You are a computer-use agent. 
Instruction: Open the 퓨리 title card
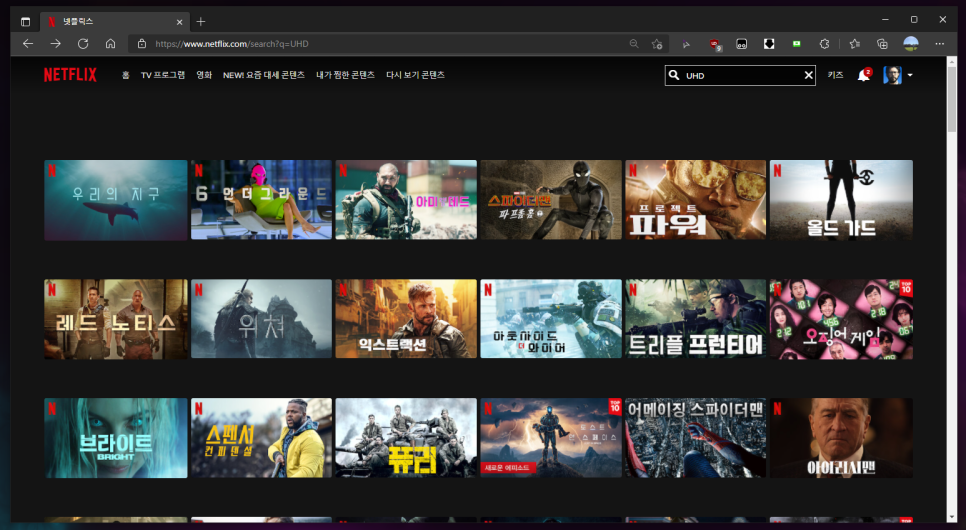[x=406, y=438]
